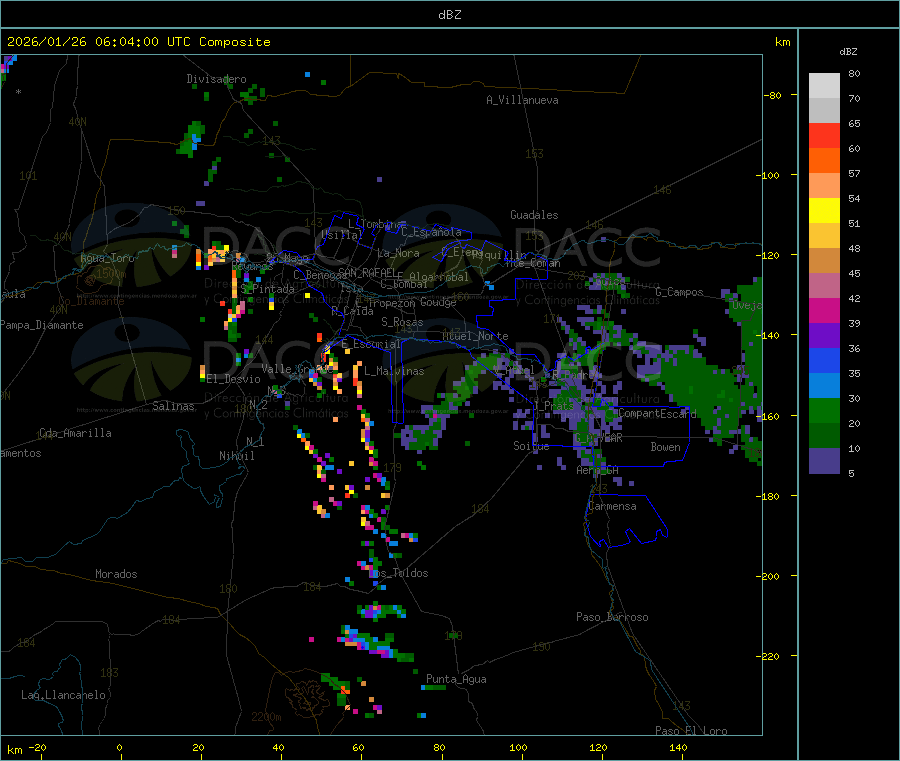Click the -80 km y-axis tick label
The width and height of the screenshot is (900, 761).
click(772, 95)
